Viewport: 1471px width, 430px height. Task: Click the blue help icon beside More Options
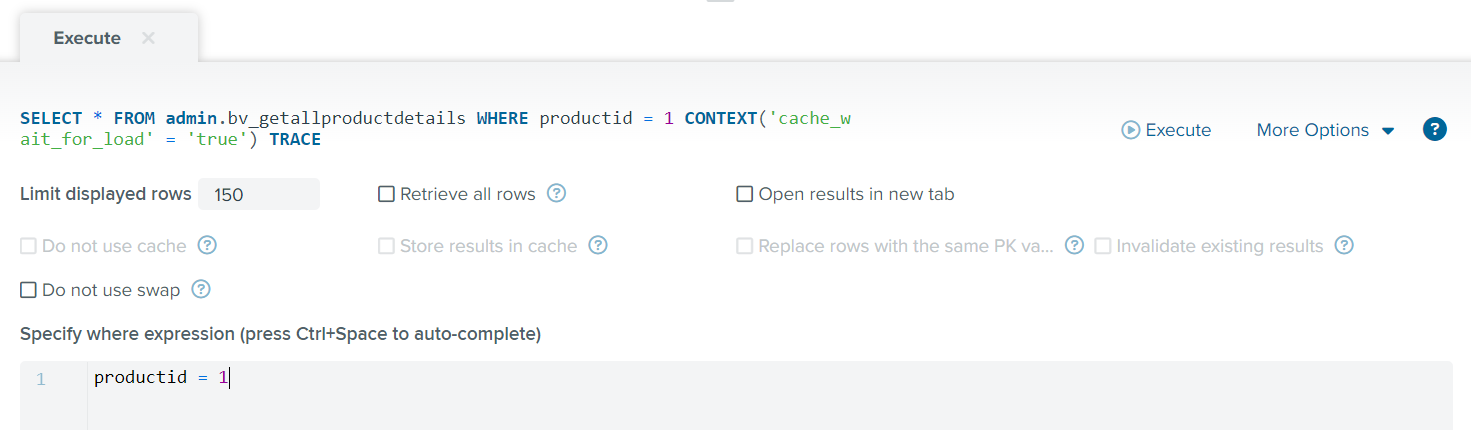point(1435,129)
